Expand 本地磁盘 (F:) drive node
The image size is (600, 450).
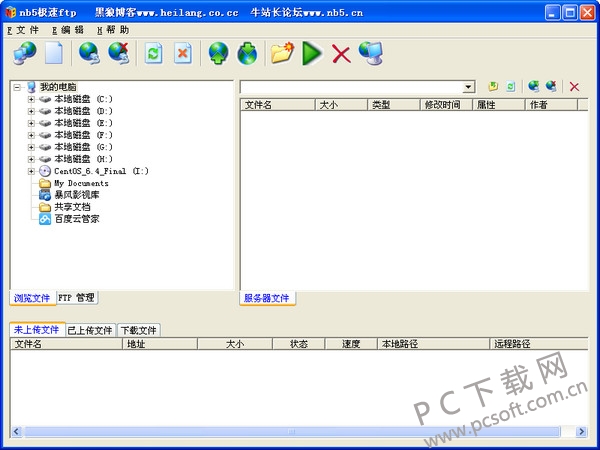click(31, 135)
